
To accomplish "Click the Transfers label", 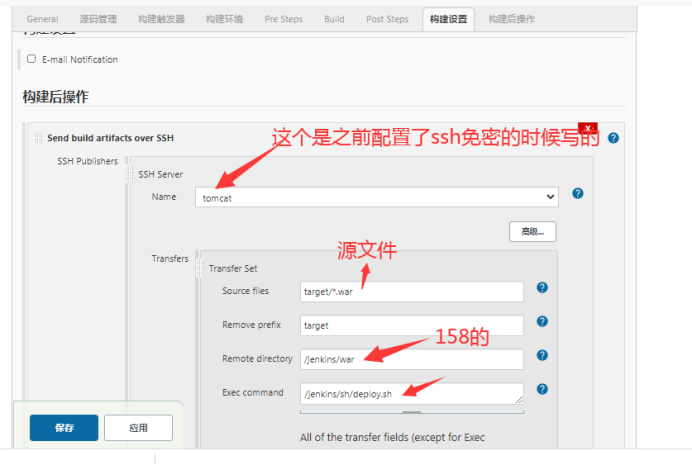I will (x=170, y=259).
